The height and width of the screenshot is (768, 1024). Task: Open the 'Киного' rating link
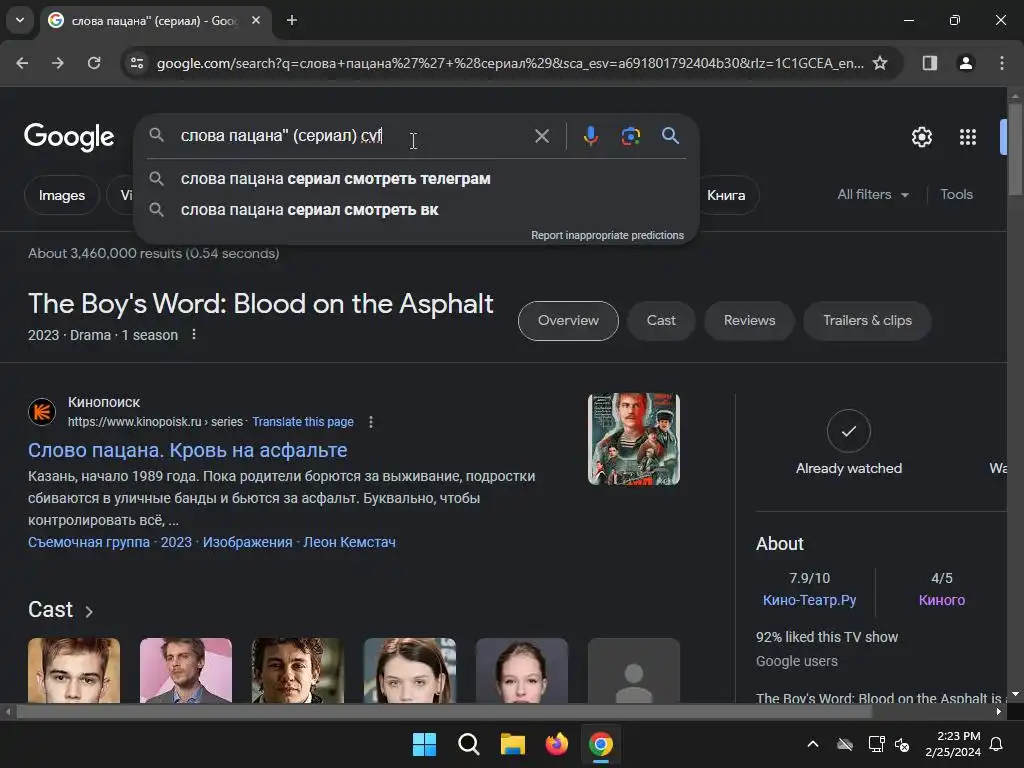coord(942,600)
